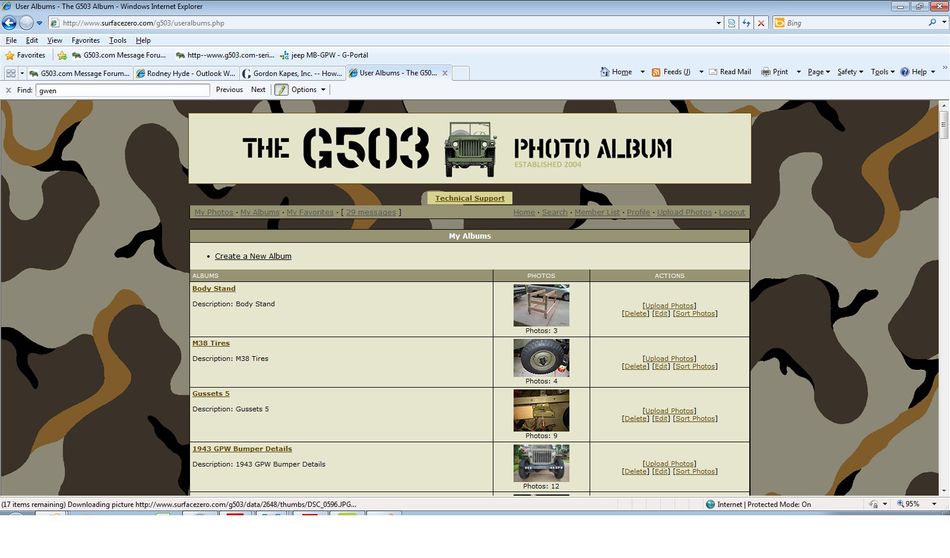Open the Feeds dropdown arrow
The image size is (950, 558).
tap(701, 71)
